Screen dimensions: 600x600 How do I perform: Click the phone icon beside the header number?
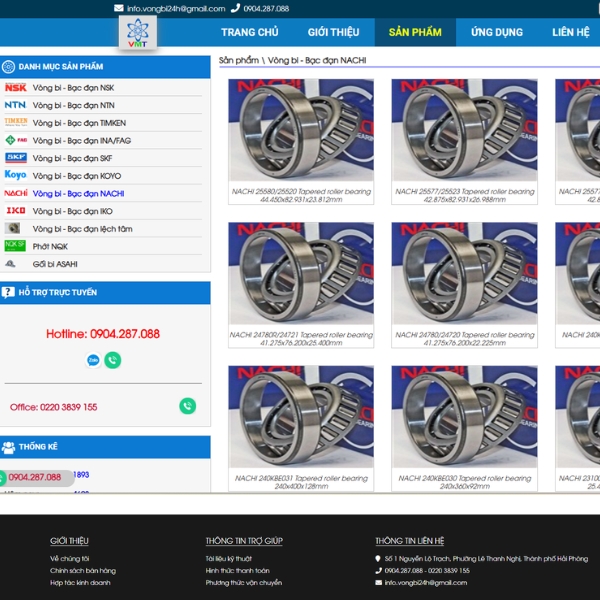coord(235,8)
